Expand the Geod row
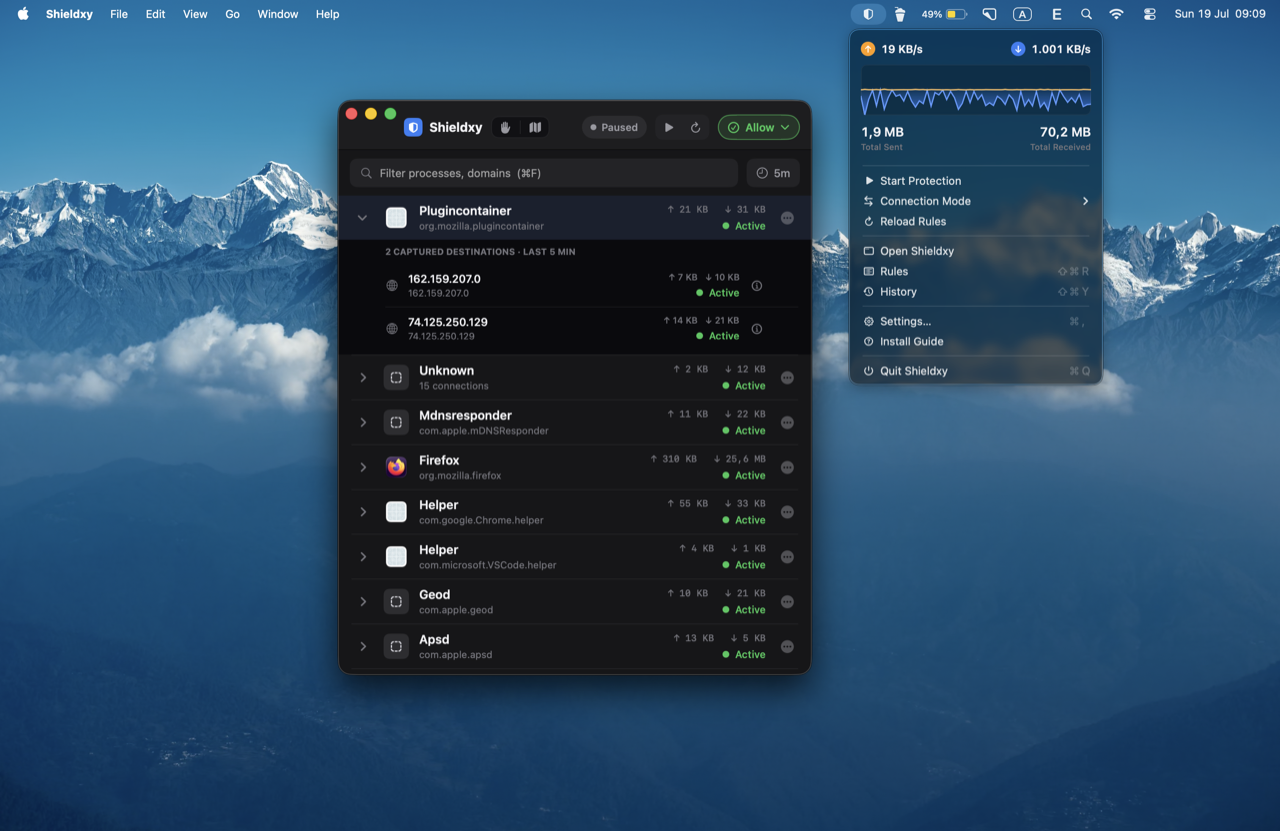This screenshot has height=831, width=1280. (363, 602)
